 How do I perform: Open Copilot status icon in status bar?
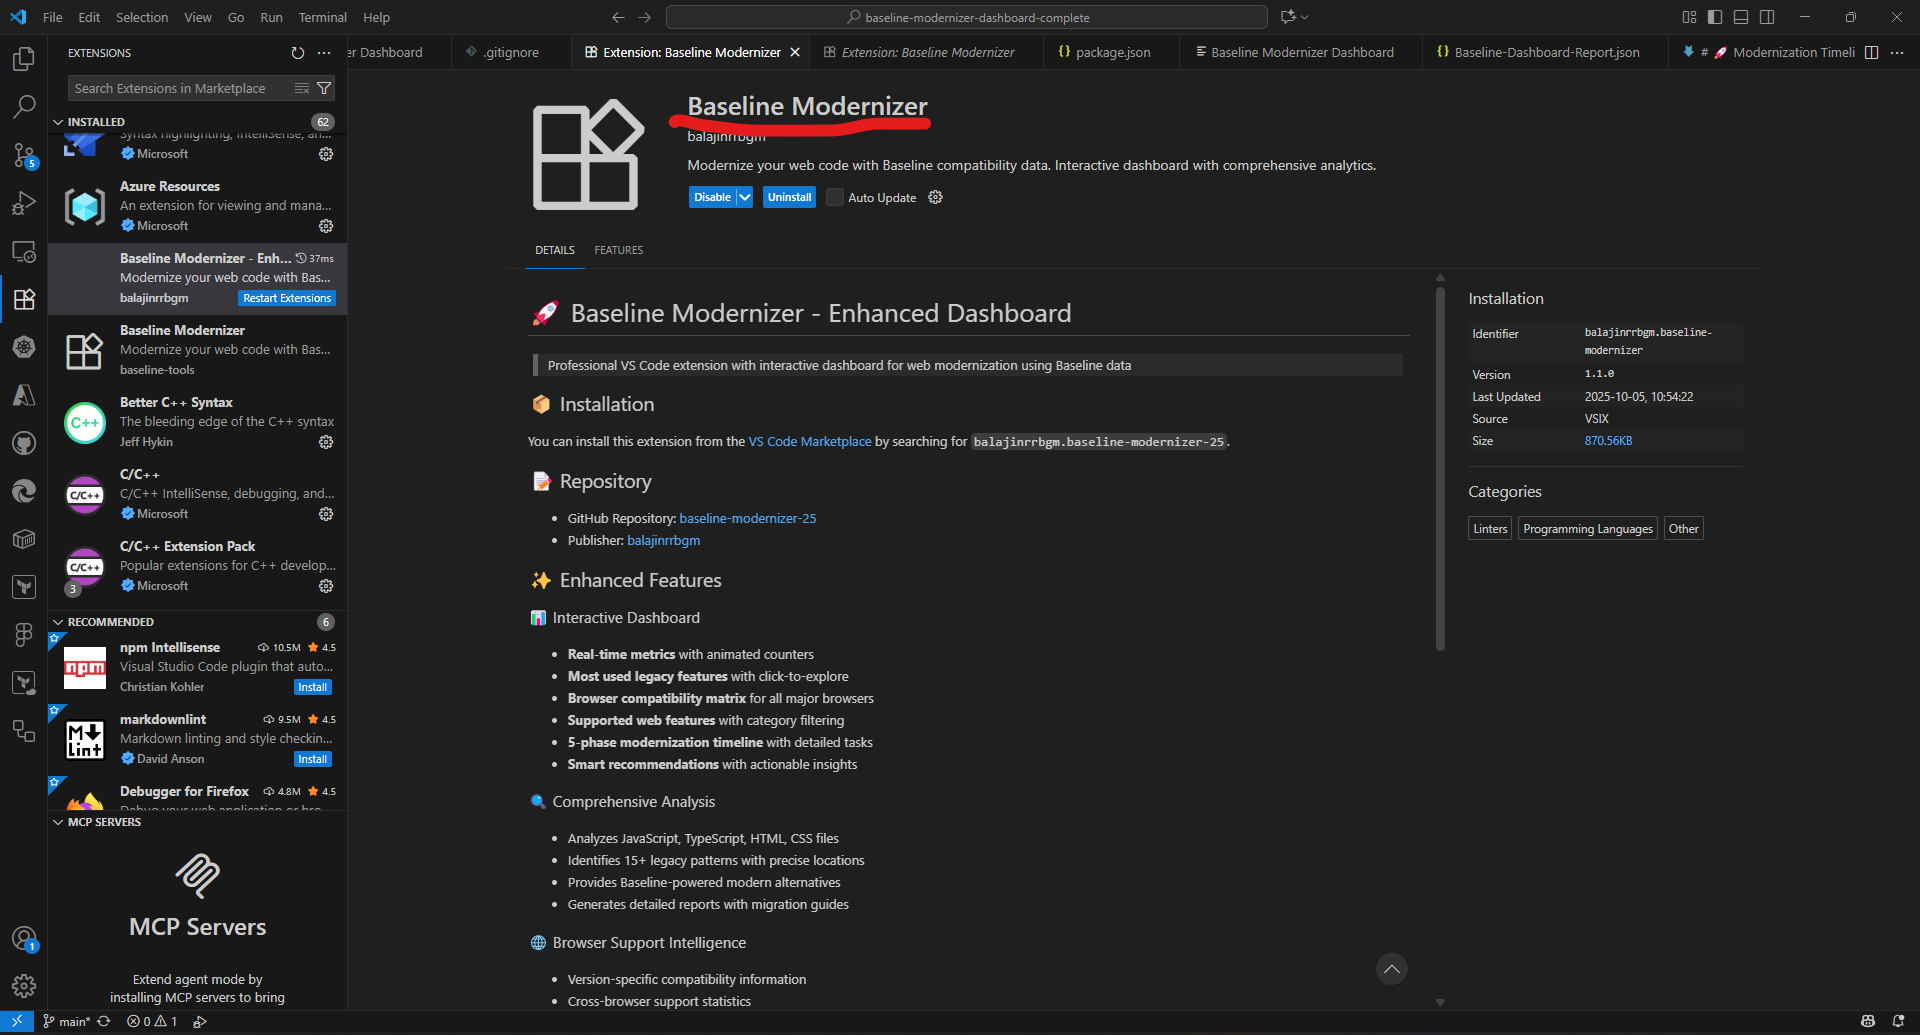point(1867,1021)
